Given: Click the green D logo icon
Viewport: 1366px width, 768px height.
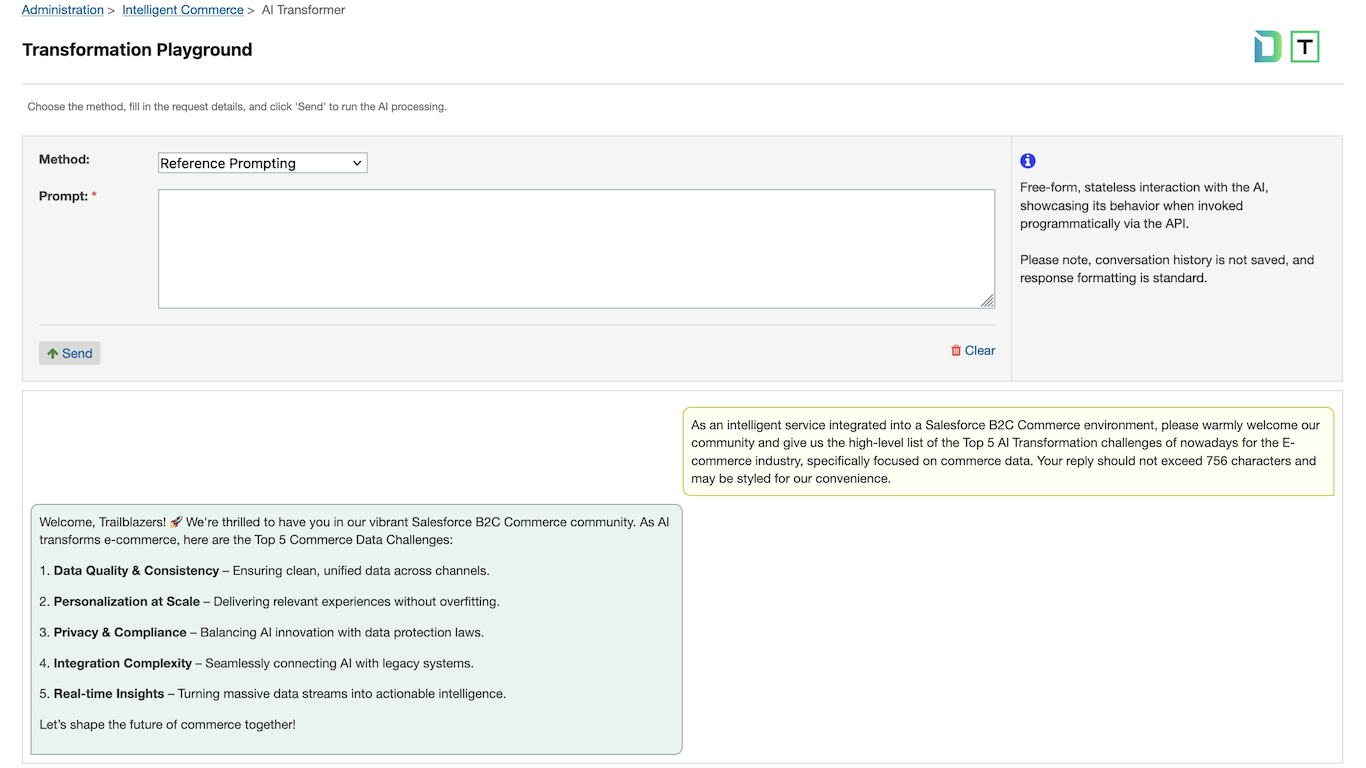Looking at the screenshot, I should pos(1268,47).
